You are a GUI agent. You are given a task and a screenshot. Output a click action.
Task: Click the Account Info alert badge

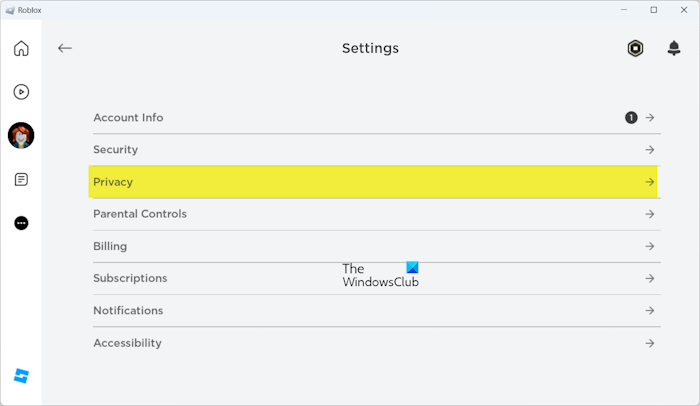(x=631, y=118)
